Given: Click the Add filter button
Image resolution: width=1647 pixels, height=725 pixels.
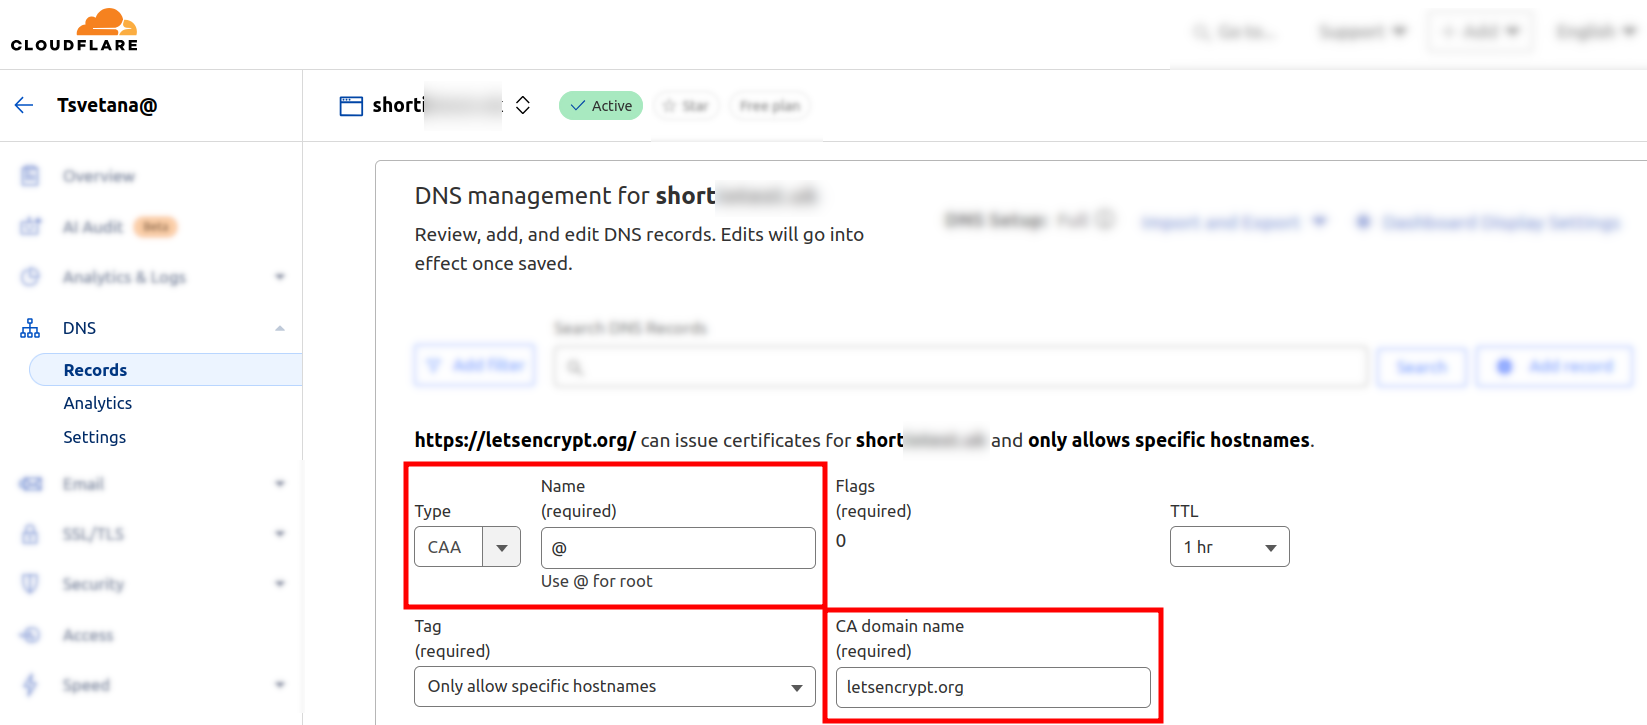Looking at the screenshot, I should pyautogui.click(x=475, y=366).
